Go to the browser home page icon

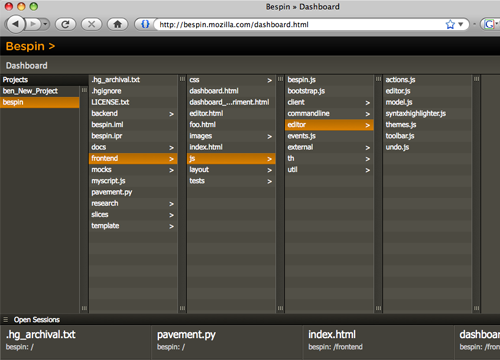[117, 24]
